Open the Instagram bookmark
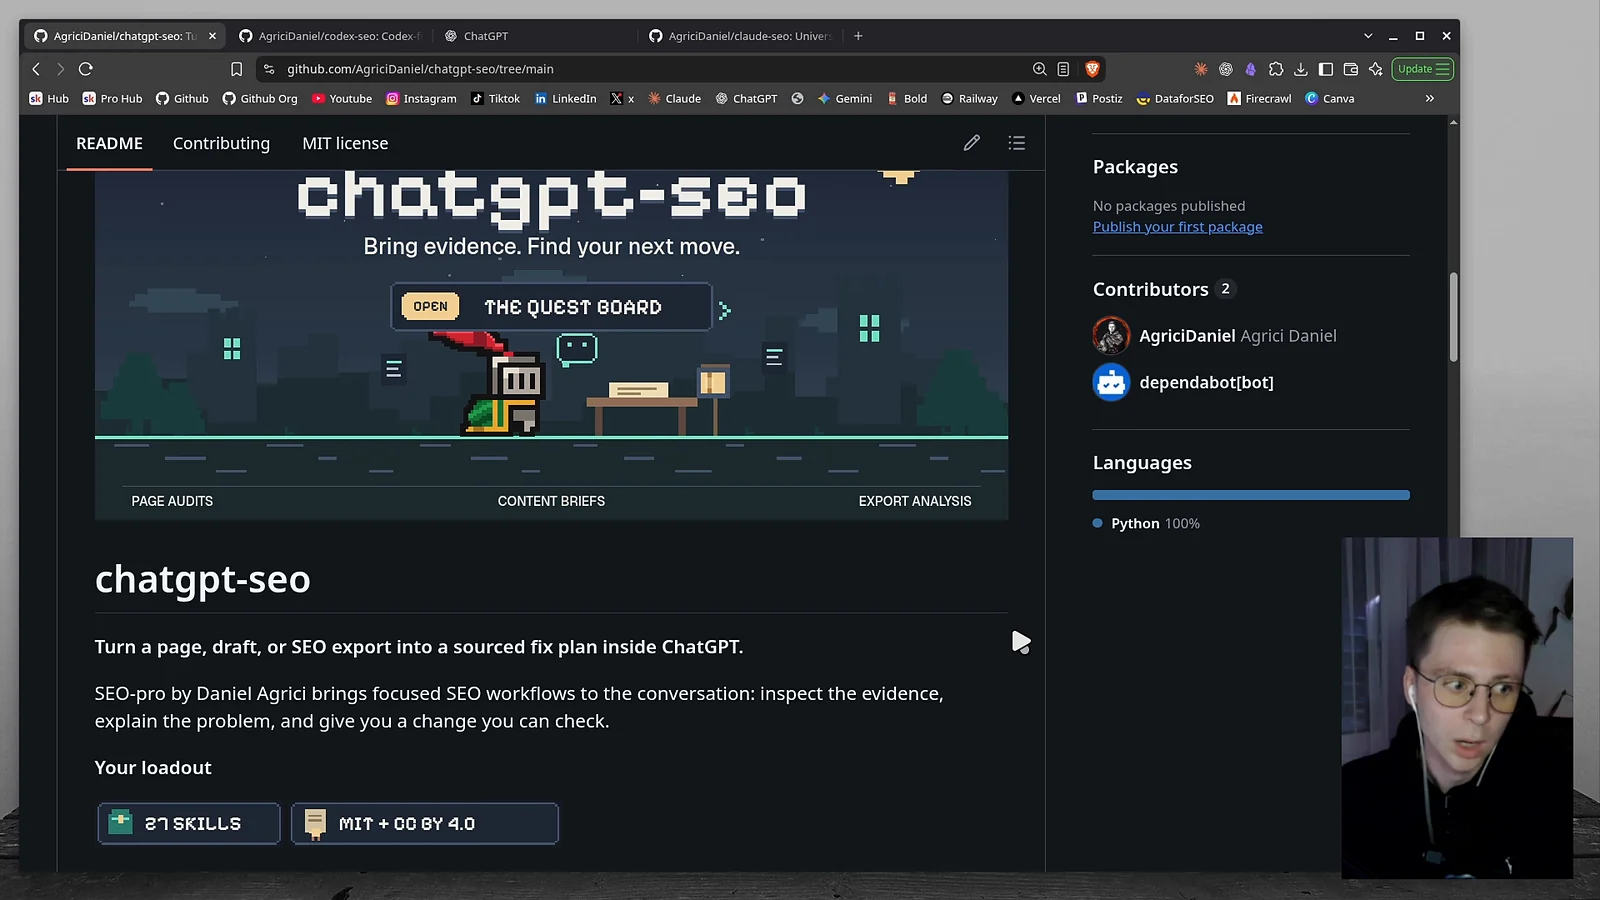Screen dimensions: 1600x900 (x=421, y=99)
